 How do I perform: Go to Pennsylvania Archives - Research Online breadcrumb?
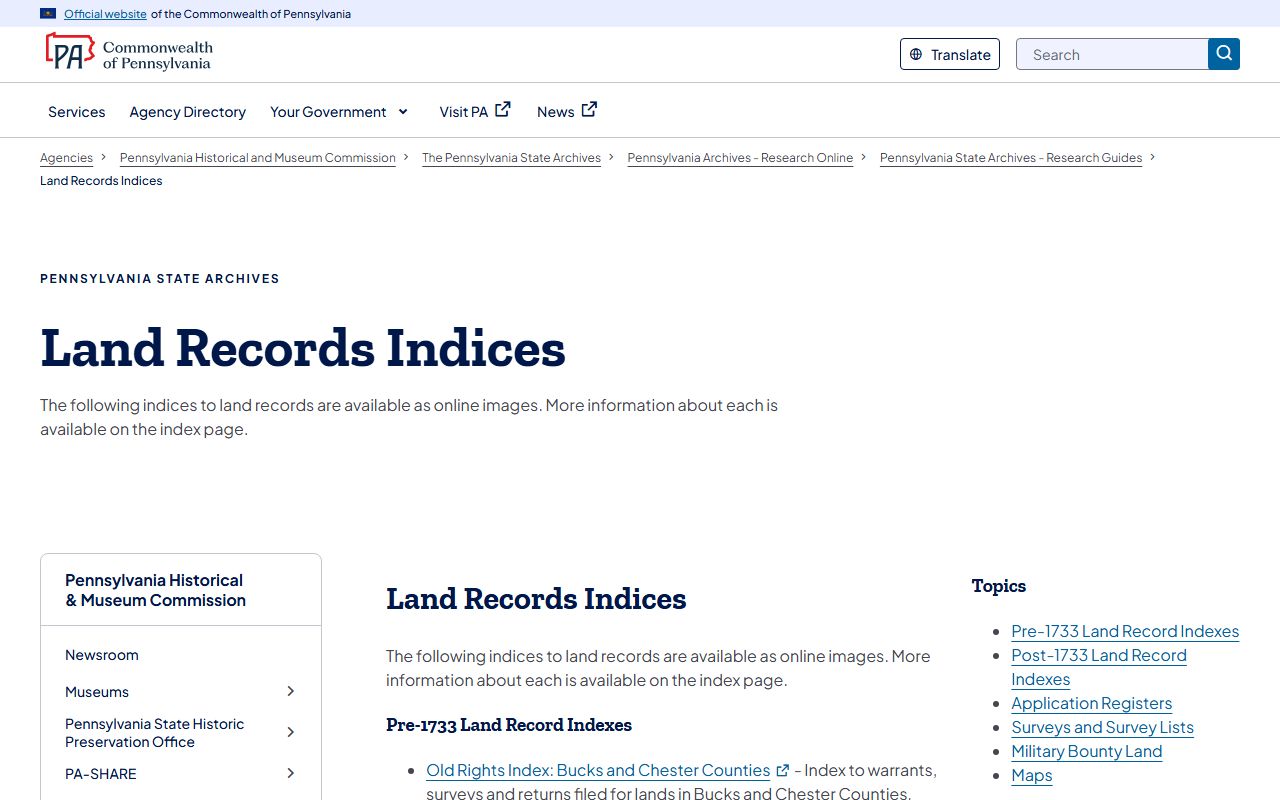740,158
